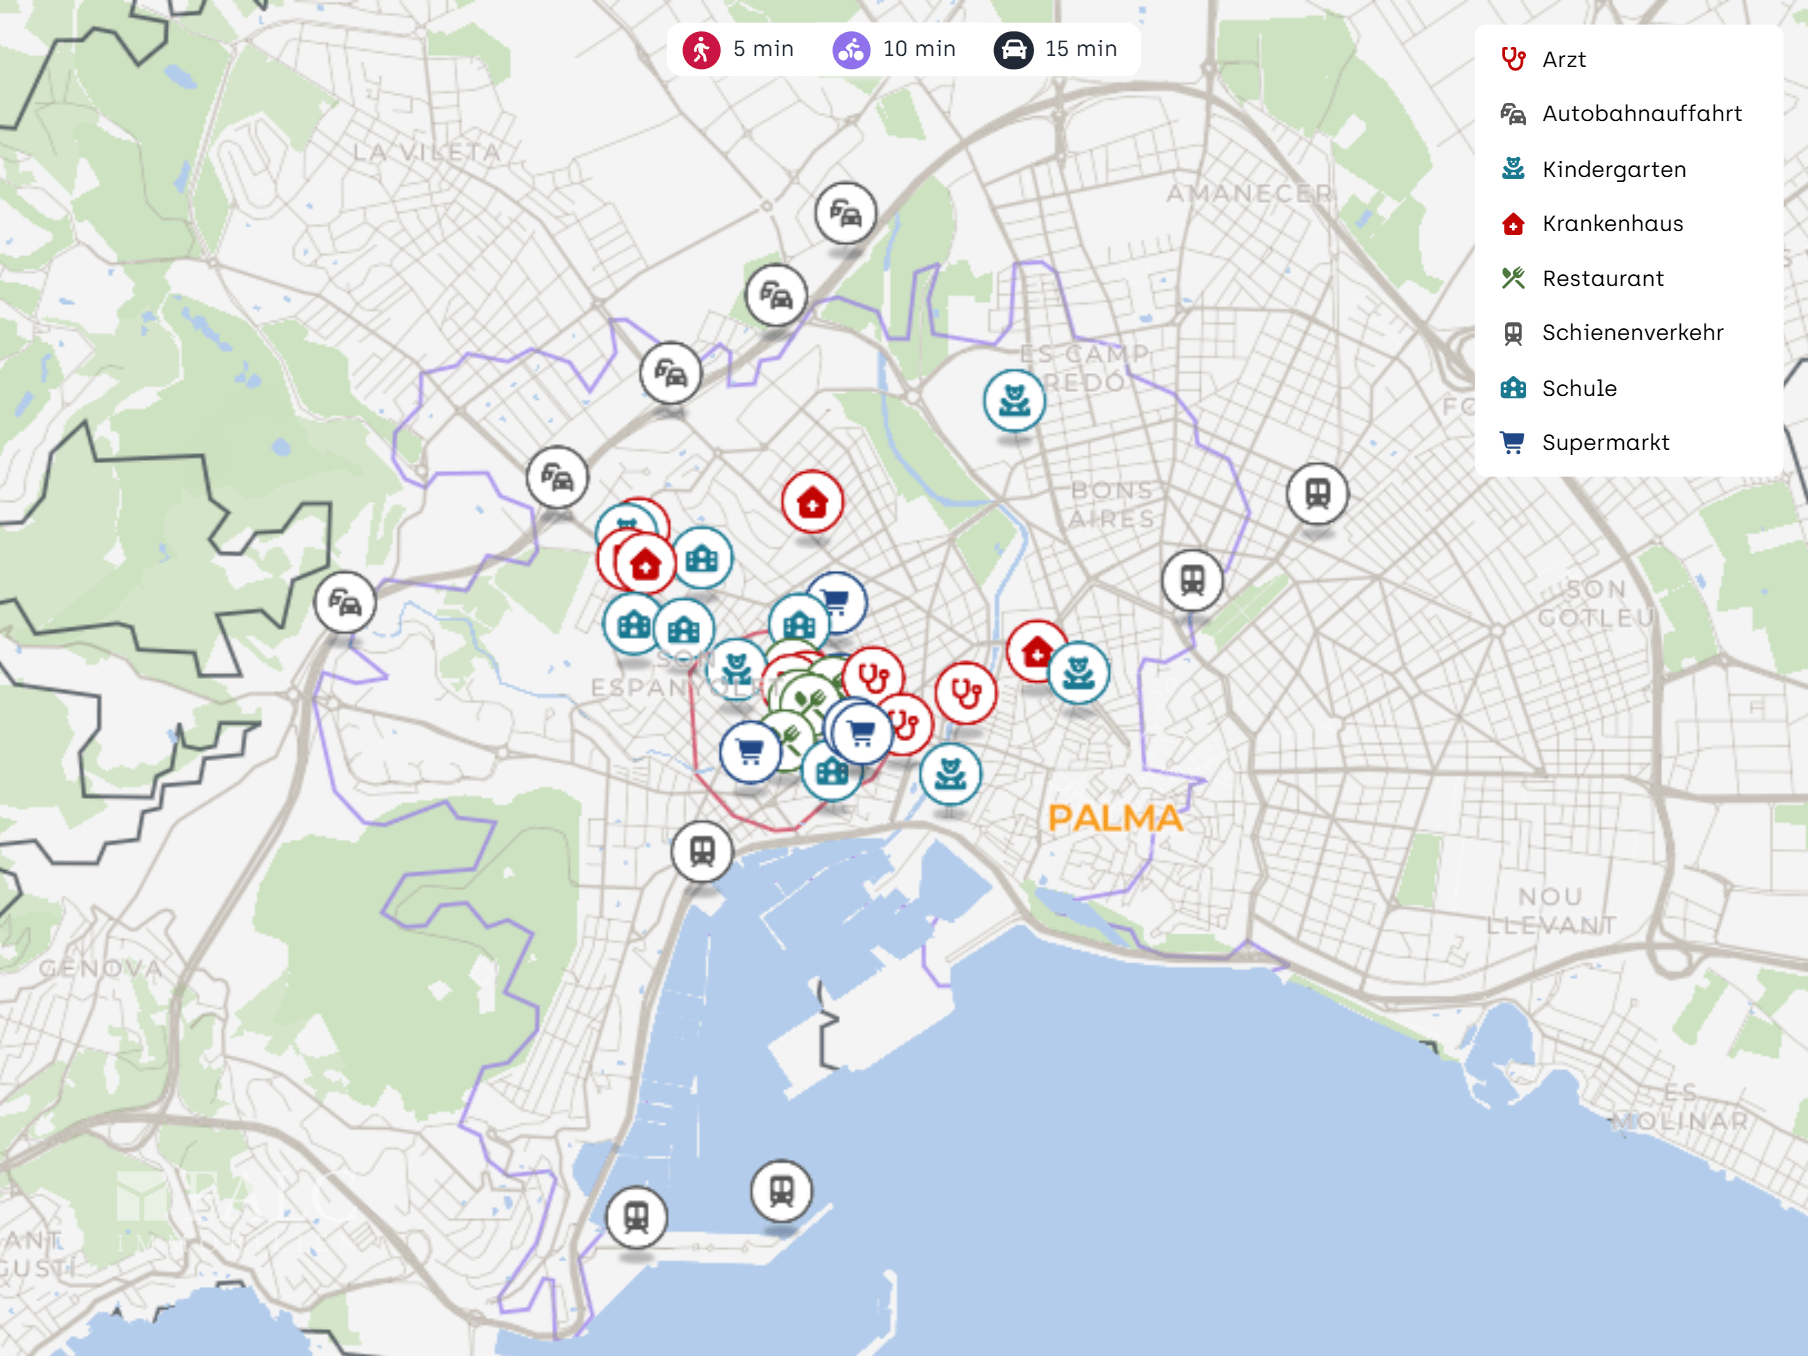
Task: Choose Schienenverkehr in the legend
Action: coord(1632,333)
